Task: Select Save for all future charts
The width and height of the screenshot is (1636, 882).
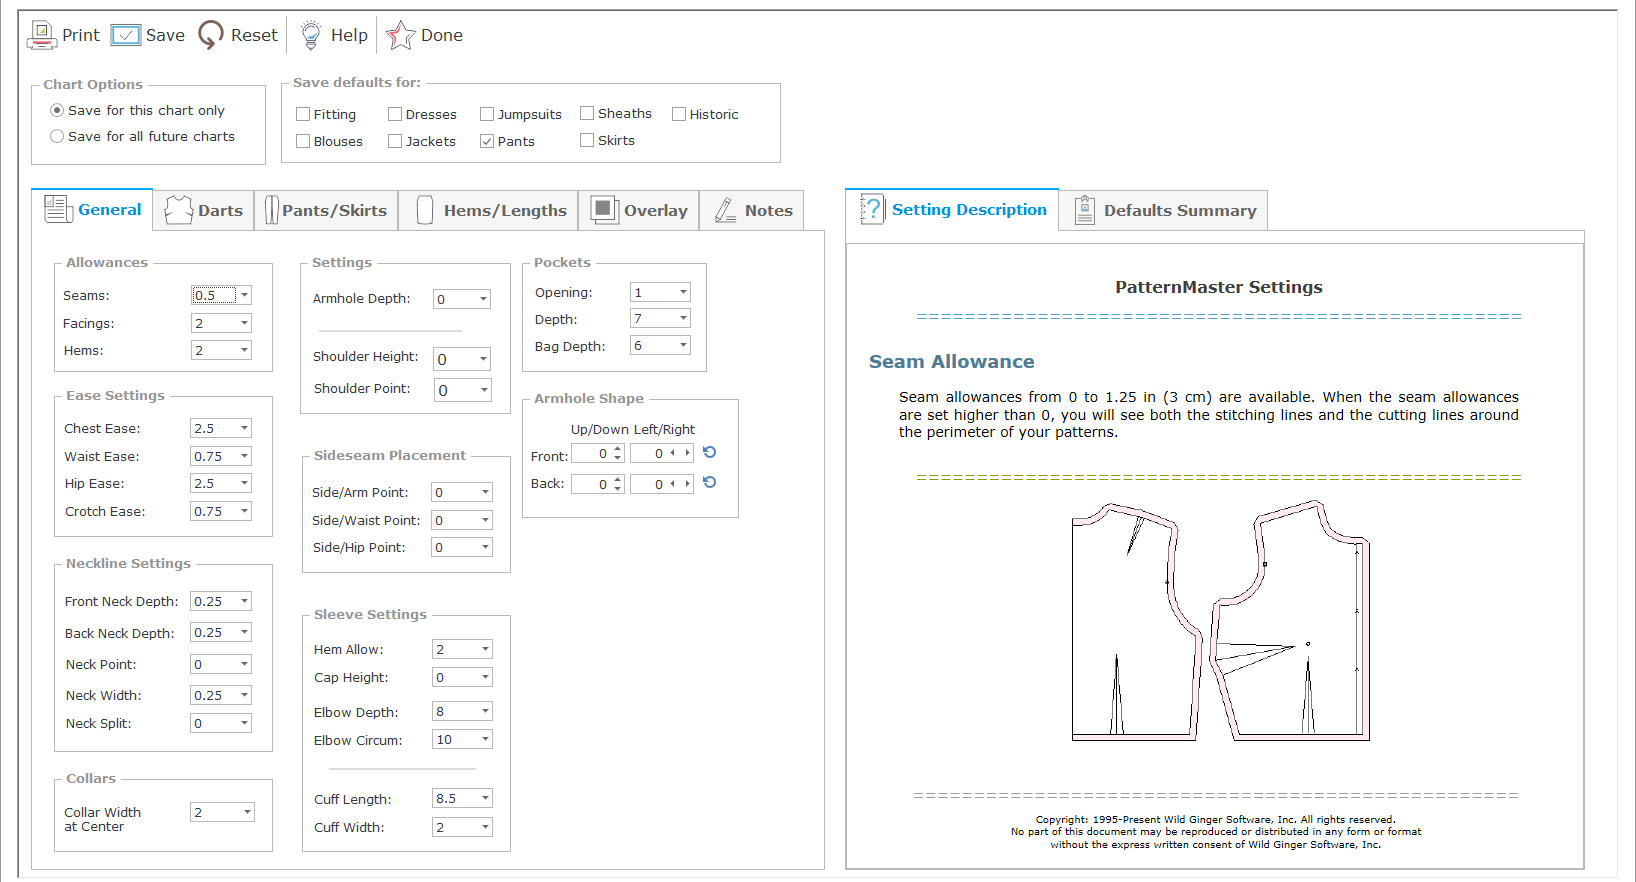Action: tap(57, 136)
